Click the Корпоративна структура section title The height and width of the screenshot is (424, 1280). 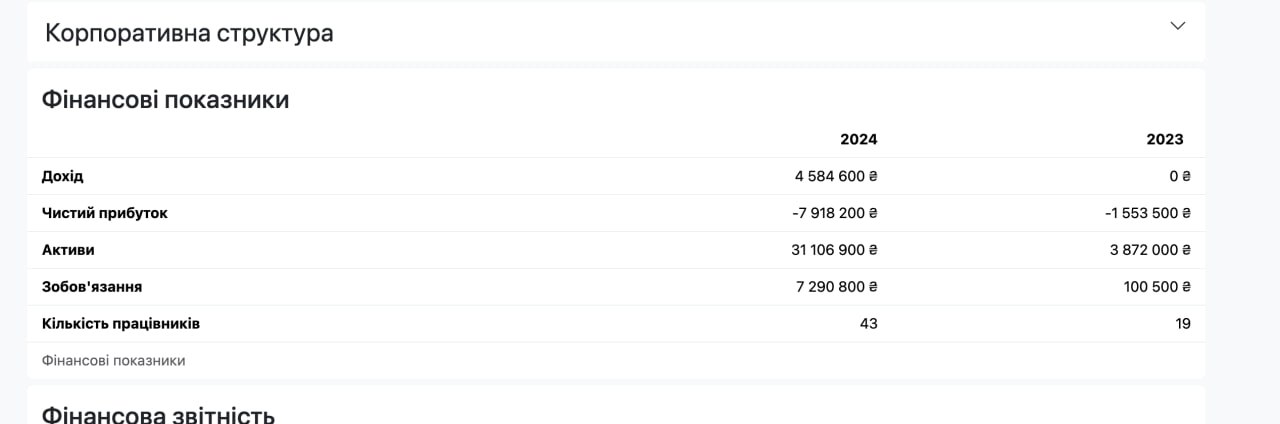pos(189,33)
